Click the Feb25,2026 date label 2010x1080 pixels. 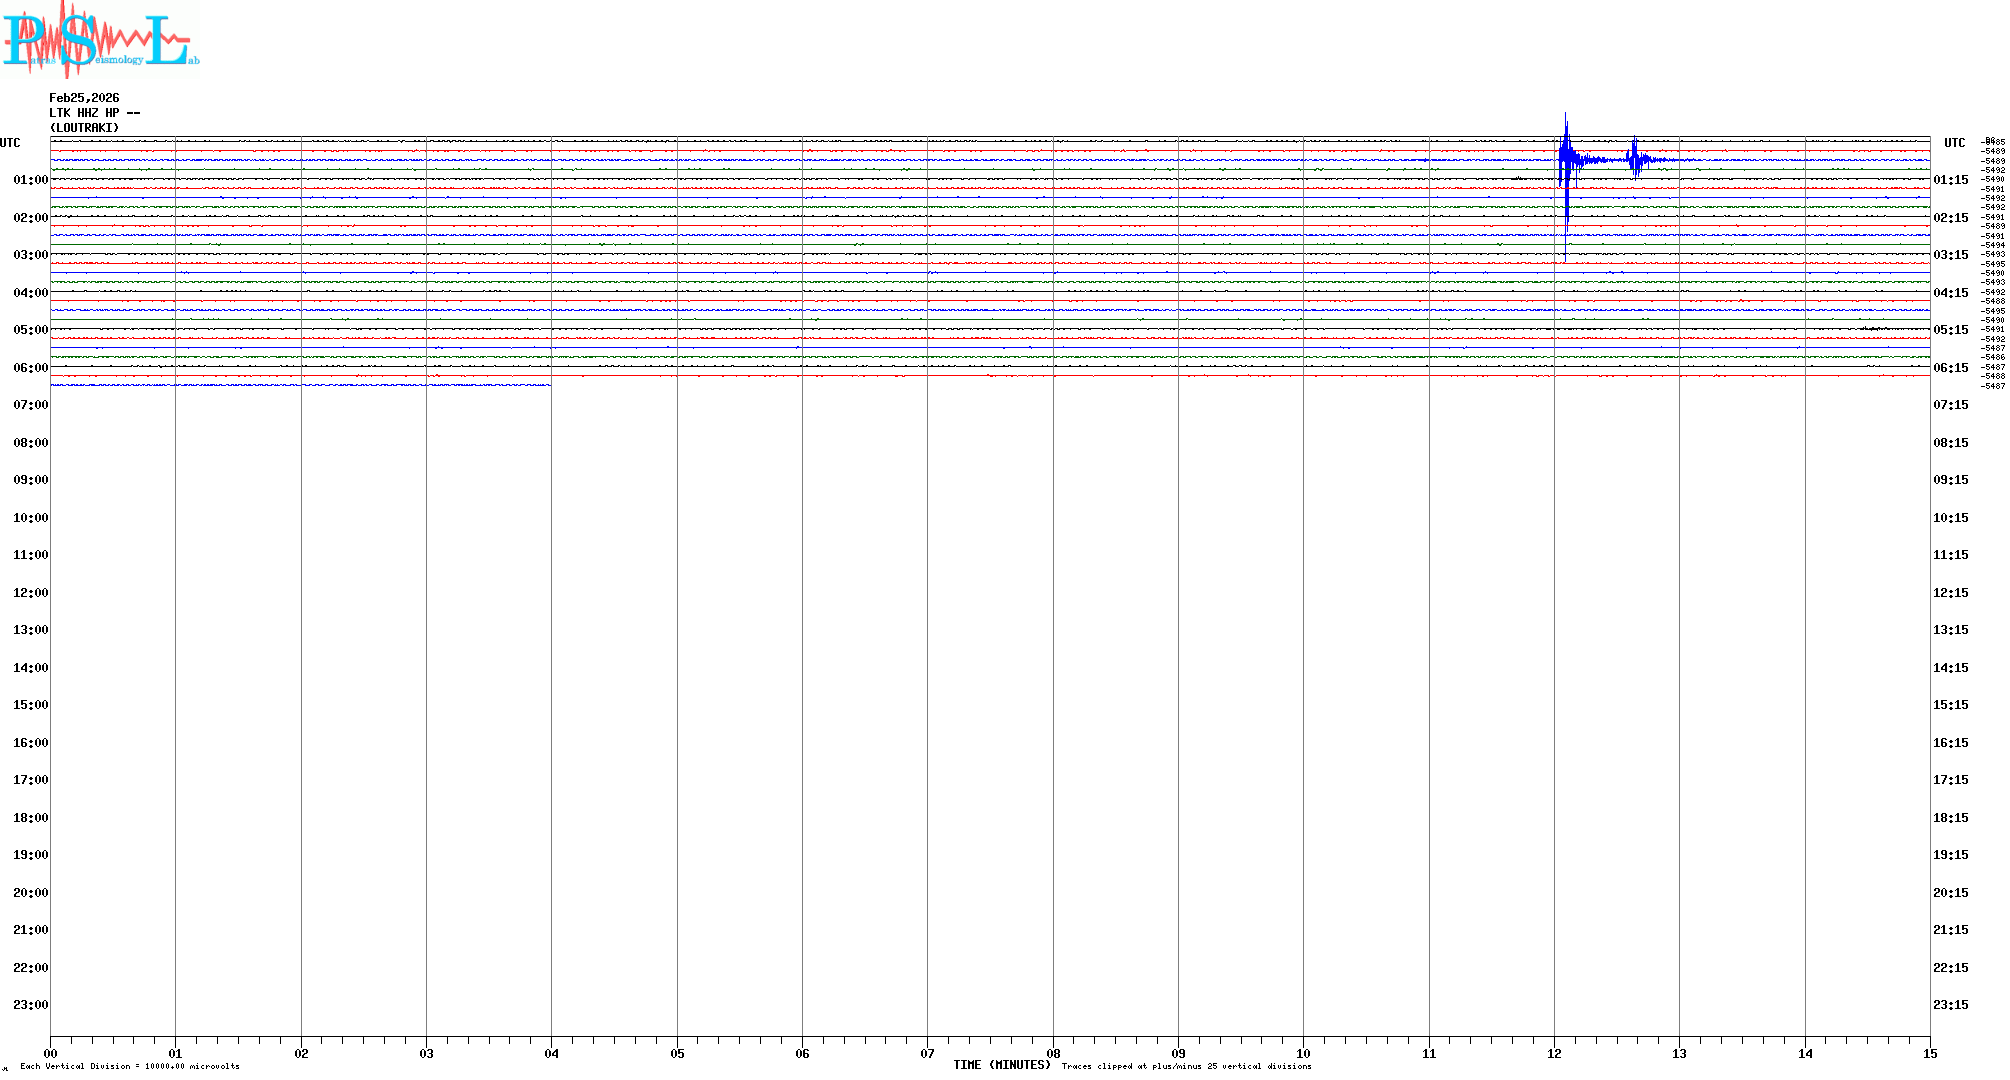point(84,98)
